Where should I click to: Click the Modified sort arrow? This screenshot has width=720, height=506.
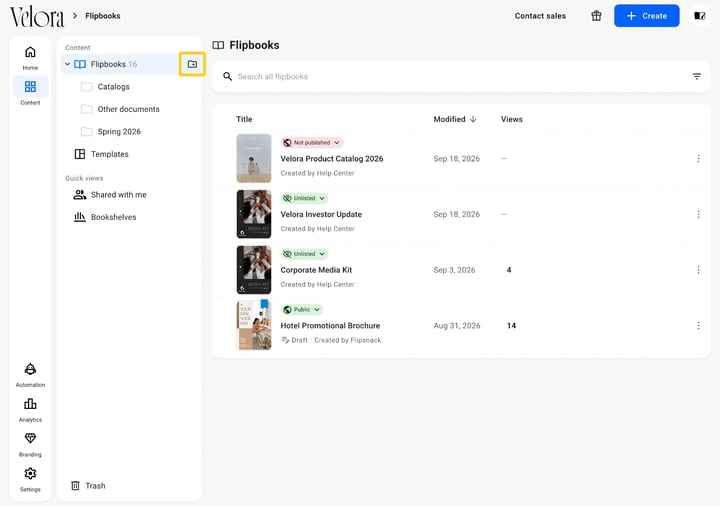[473, 119]
